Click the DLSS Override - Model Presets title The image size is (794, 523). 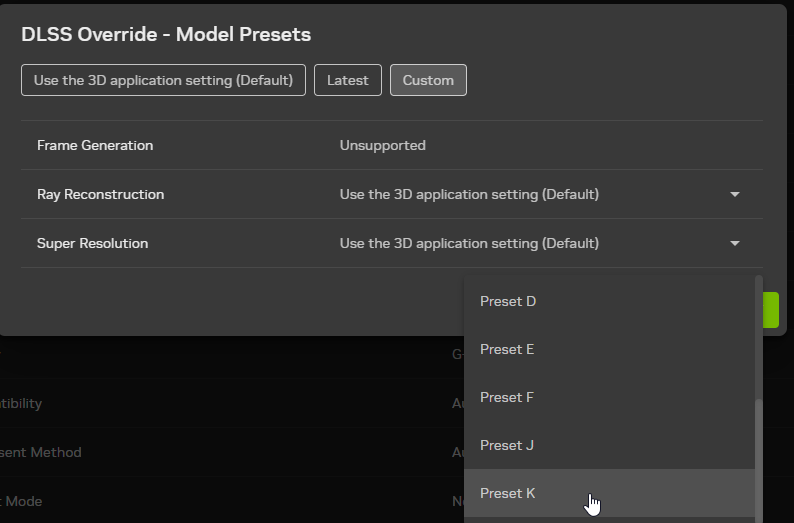click(x=166, y=34)
